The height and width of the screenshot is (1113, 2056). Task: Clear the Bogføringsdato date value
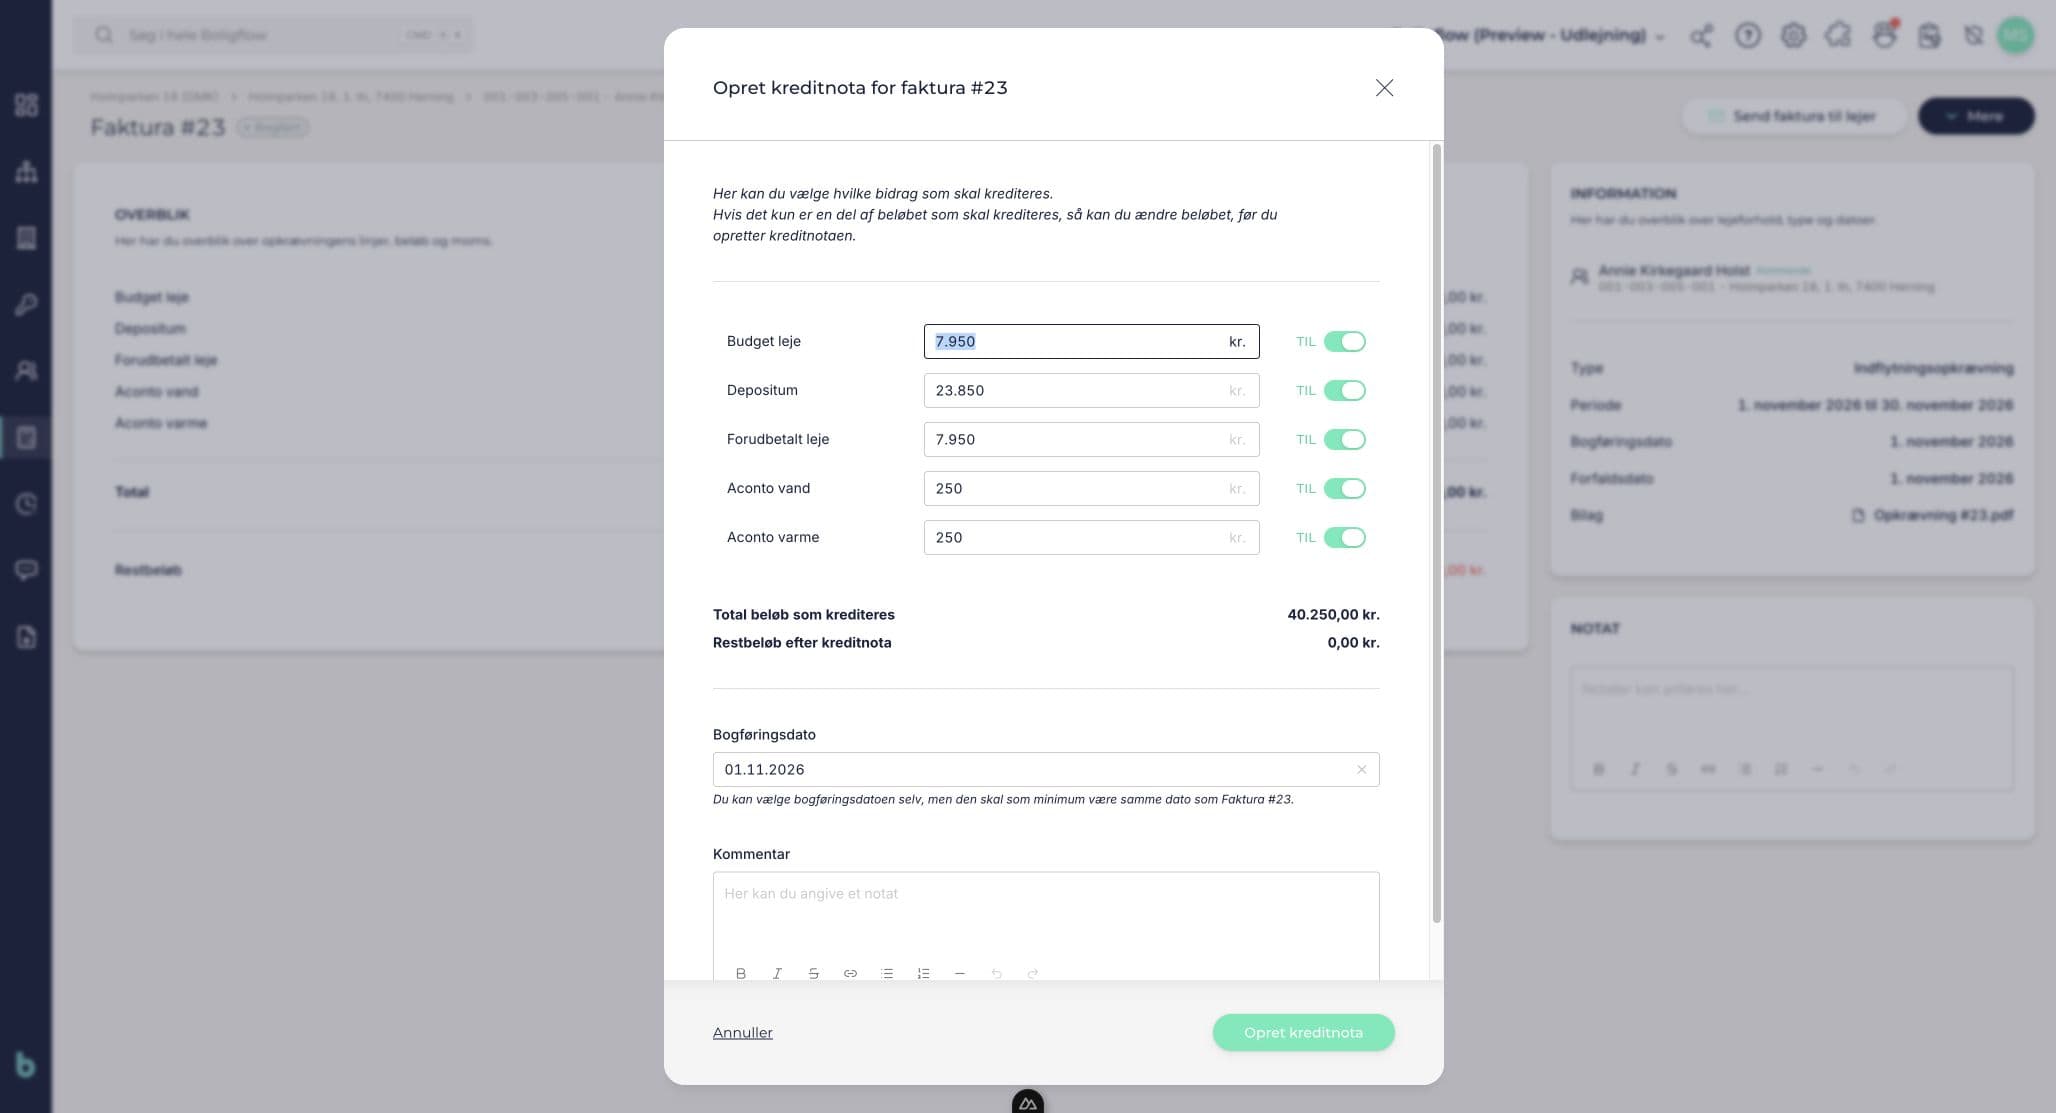pos(1361,770)
